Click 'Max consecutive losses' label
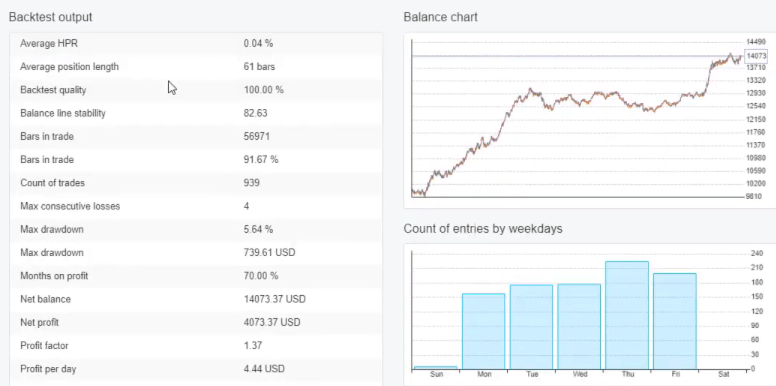Screen dimensions: 776x386 (x=70, y=206)
